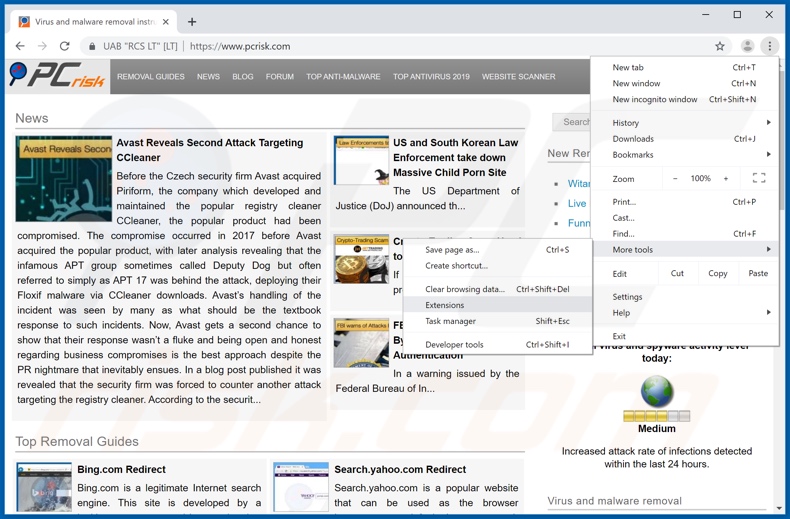Expand the More tools submenu

coord(684,249)
